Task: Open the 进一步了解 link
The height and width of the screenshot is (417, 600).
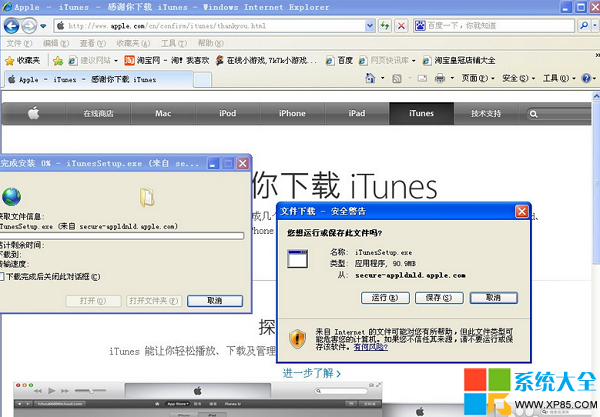Action: pyautogui.click(x=312, y=373)
